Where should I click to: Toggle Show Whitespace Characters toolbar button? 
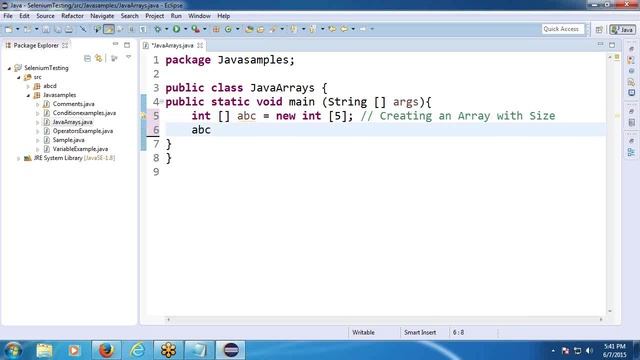click(143, 29)
